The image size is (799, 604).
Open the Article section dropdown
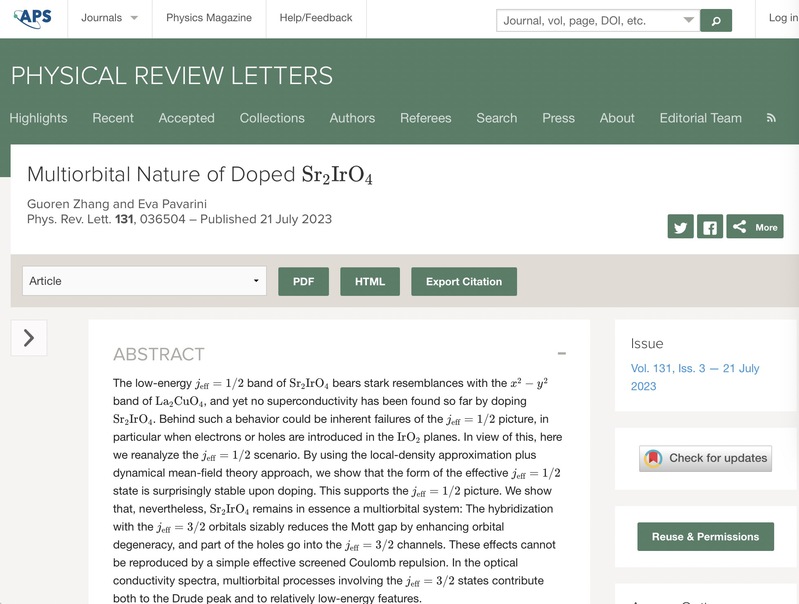coord(144,281)
